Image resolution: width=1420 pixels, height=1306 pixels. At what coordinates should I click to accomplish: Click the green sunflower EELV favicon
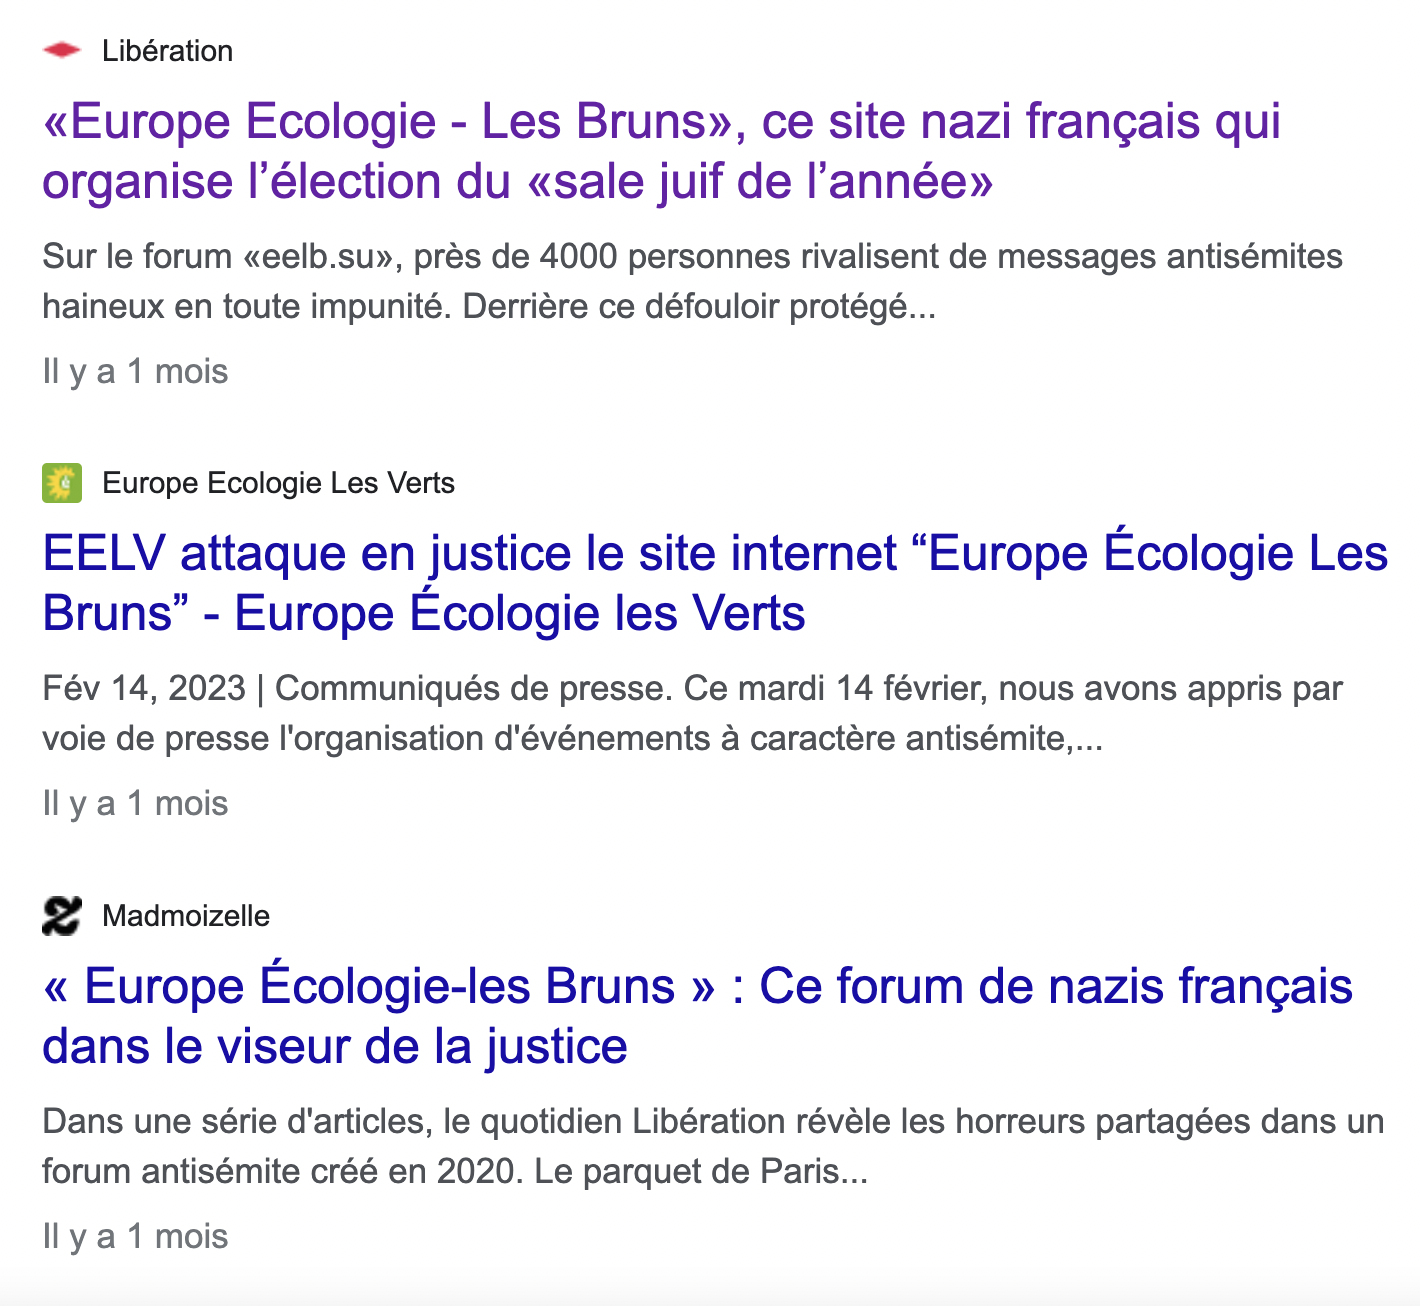point(62,483)
